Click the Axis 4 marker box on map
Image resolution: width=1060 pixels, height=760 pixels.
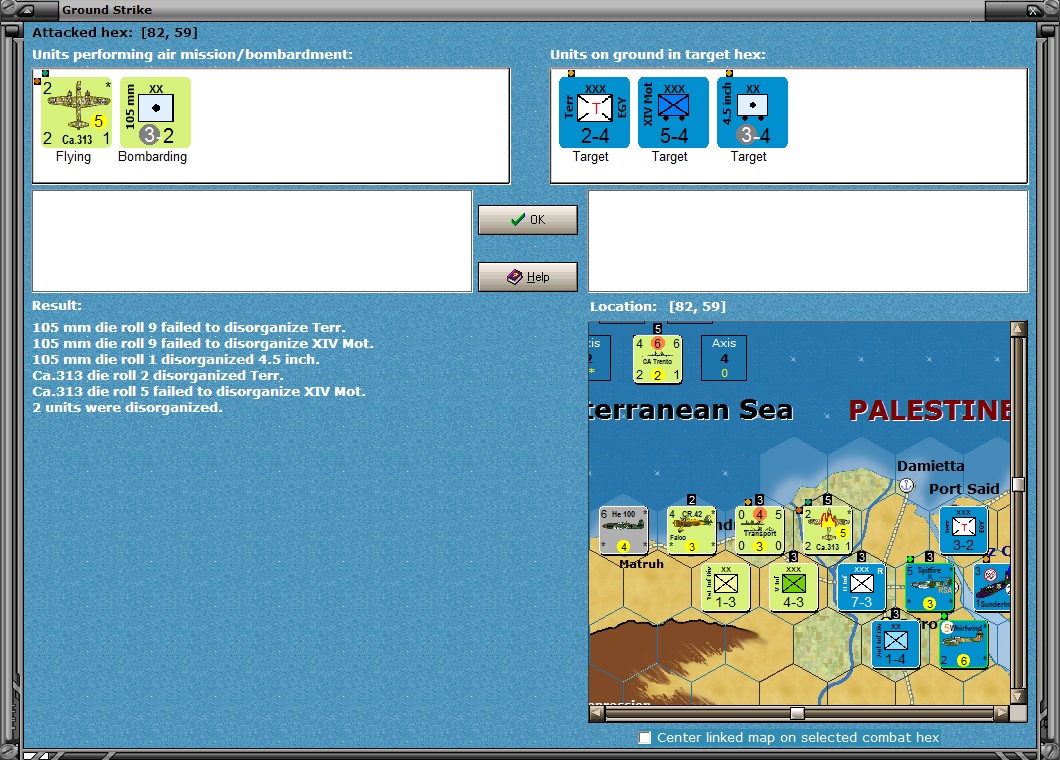pyautogui.click(x=723, y=358)
